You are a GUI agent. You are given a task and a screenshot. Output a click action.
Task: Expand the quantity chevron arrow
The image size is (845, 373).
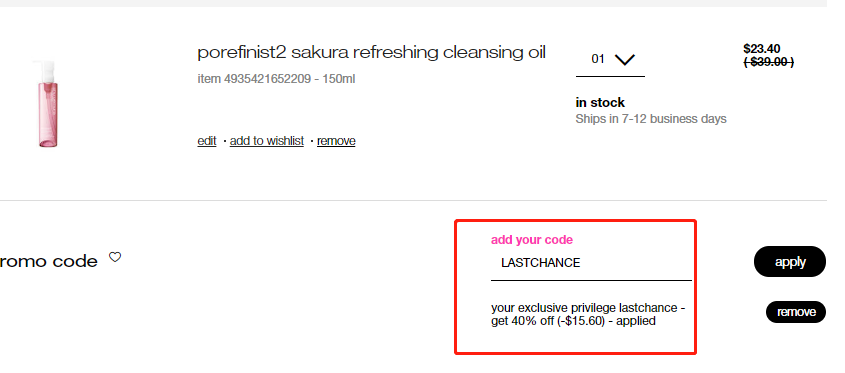(625, 59)
